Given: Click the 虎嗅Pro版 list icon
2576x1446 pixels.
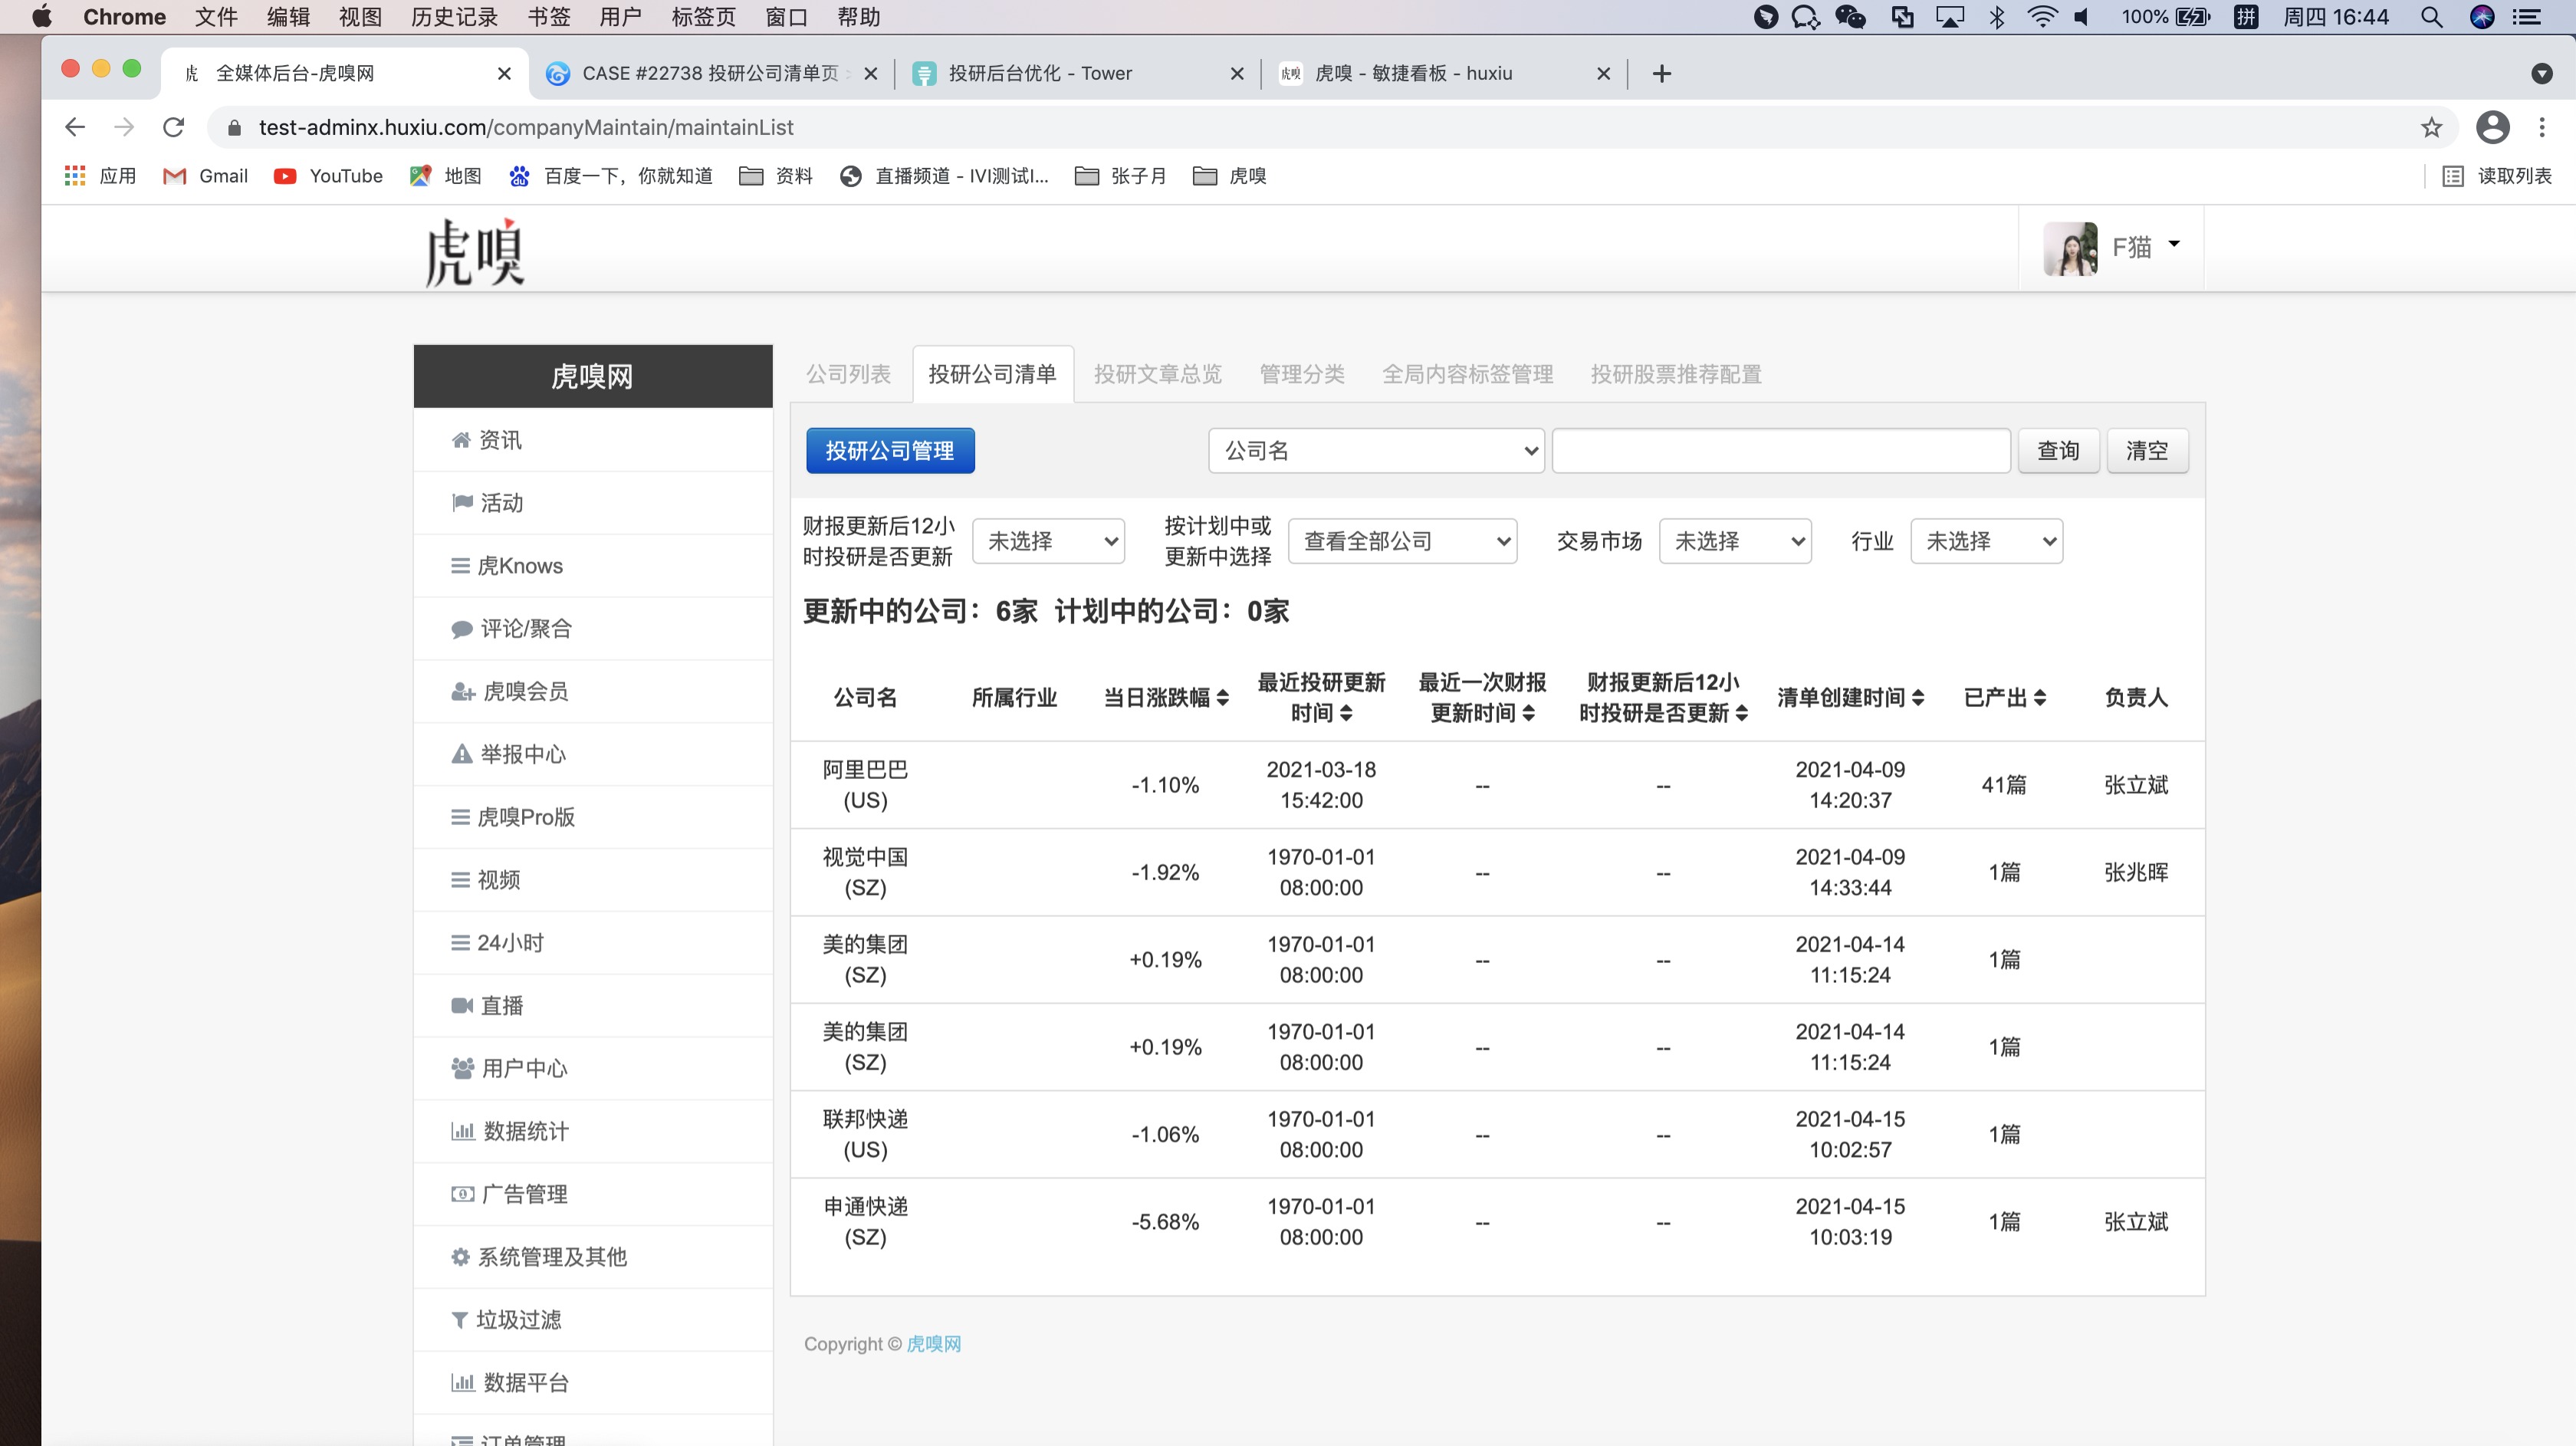Looking at the screenshot, I should [460, 817].
